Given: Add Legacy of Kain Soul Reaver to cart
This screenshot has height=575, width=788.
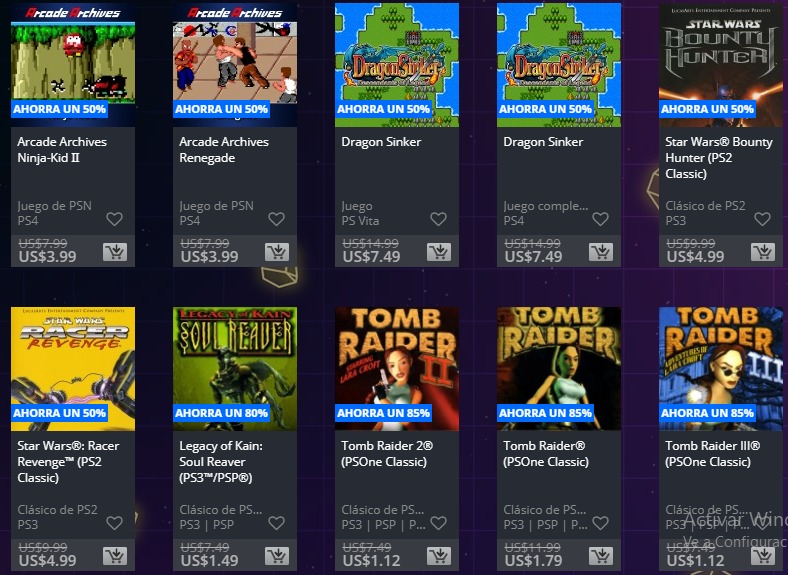Looking at the screenshot, I should tap(277, 556).
